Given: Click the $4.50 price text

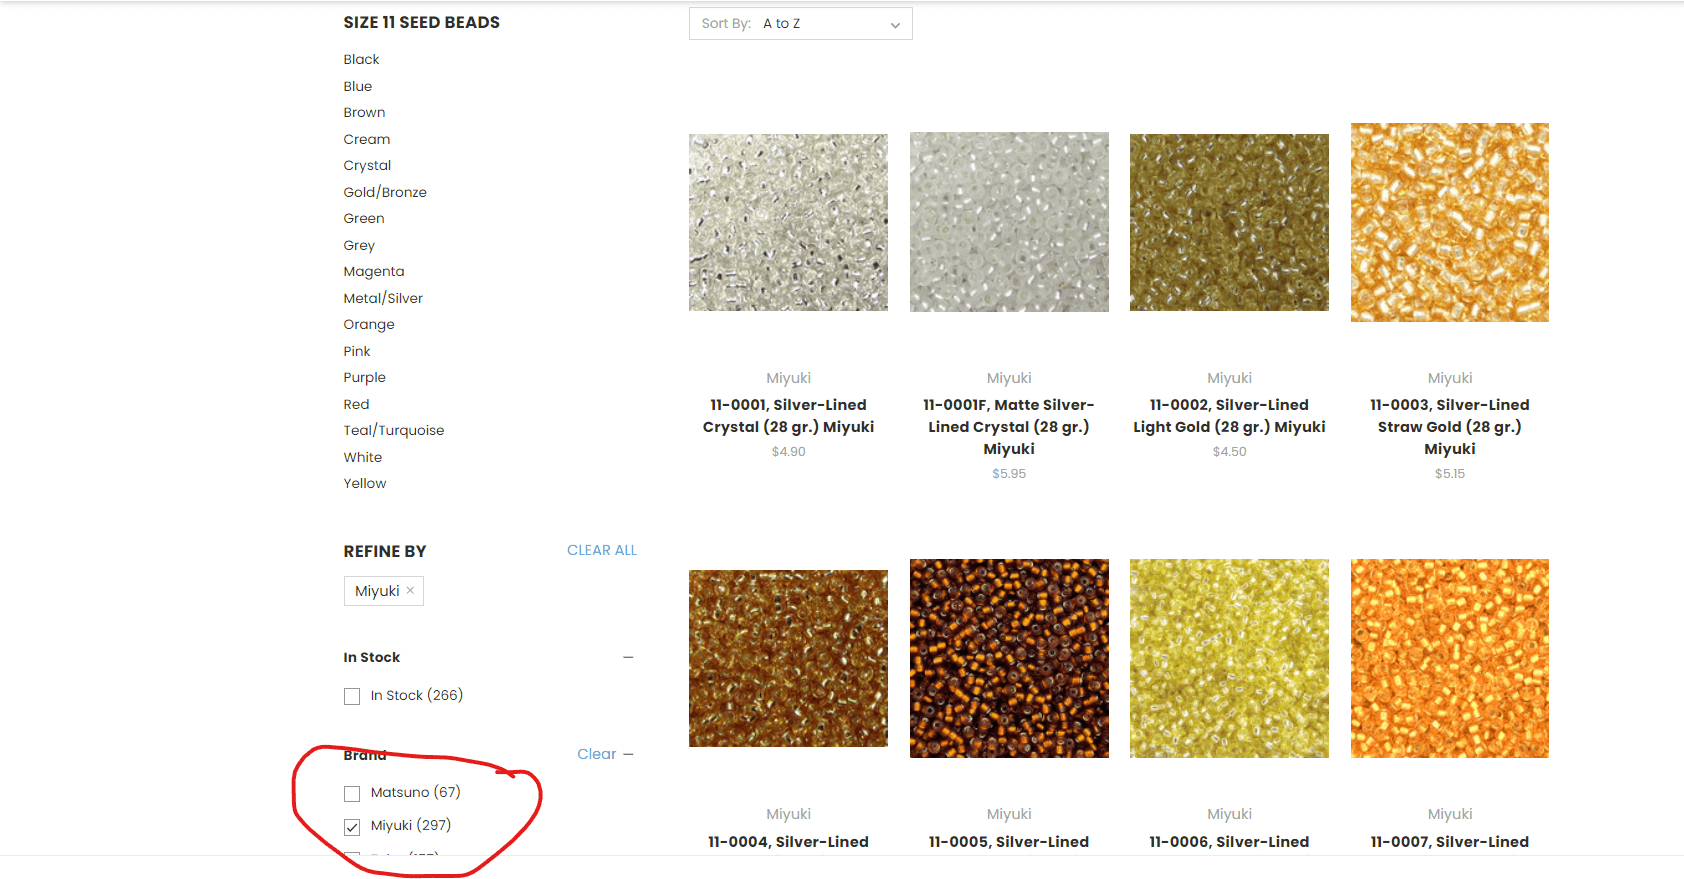Looking at the screenshot, I should (x=1229, y=452).
